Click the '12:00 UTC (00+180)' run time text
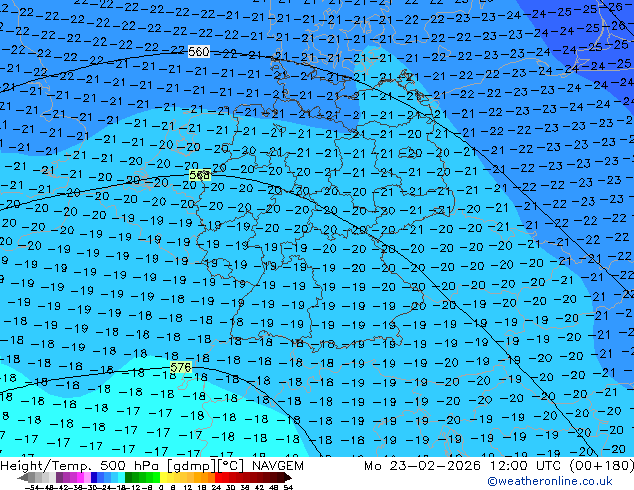634x490 pixels. point(562,466)
